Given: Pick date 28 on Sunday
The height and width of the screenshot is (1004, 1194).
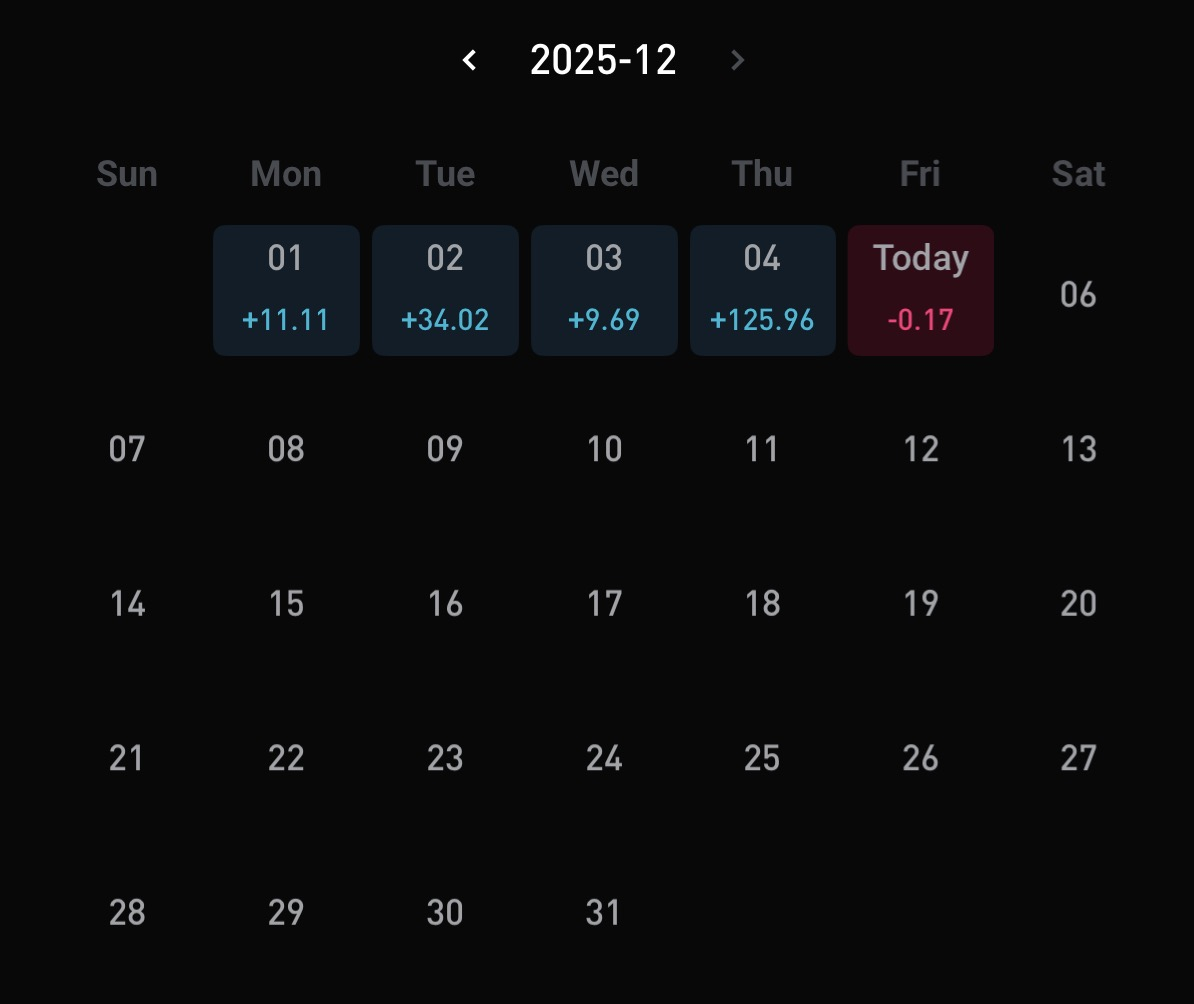Looking at the screenshot, I should (x=127, y=912).
